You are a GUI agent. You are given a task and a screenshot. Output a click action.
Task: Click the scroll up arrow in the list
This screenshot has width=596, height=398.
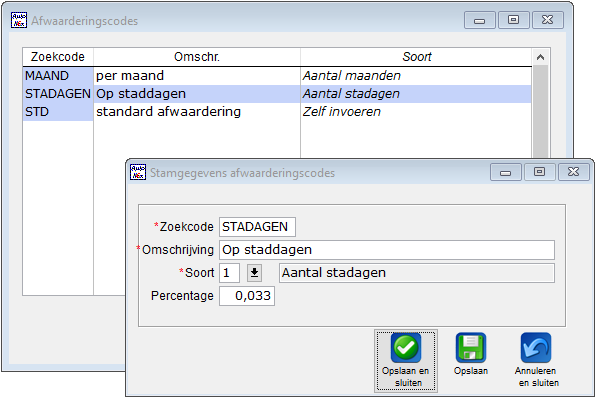point(540,57)
